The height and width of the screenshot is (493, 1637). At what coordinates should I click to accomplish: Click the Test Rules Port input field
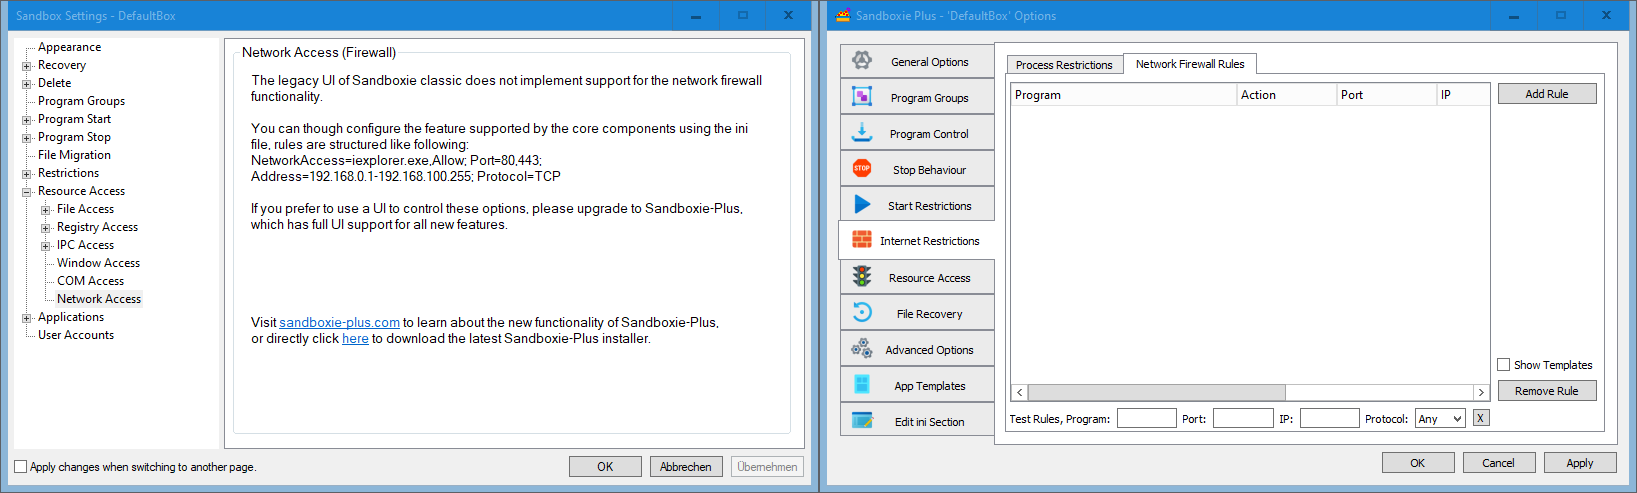pos(1242,419)
